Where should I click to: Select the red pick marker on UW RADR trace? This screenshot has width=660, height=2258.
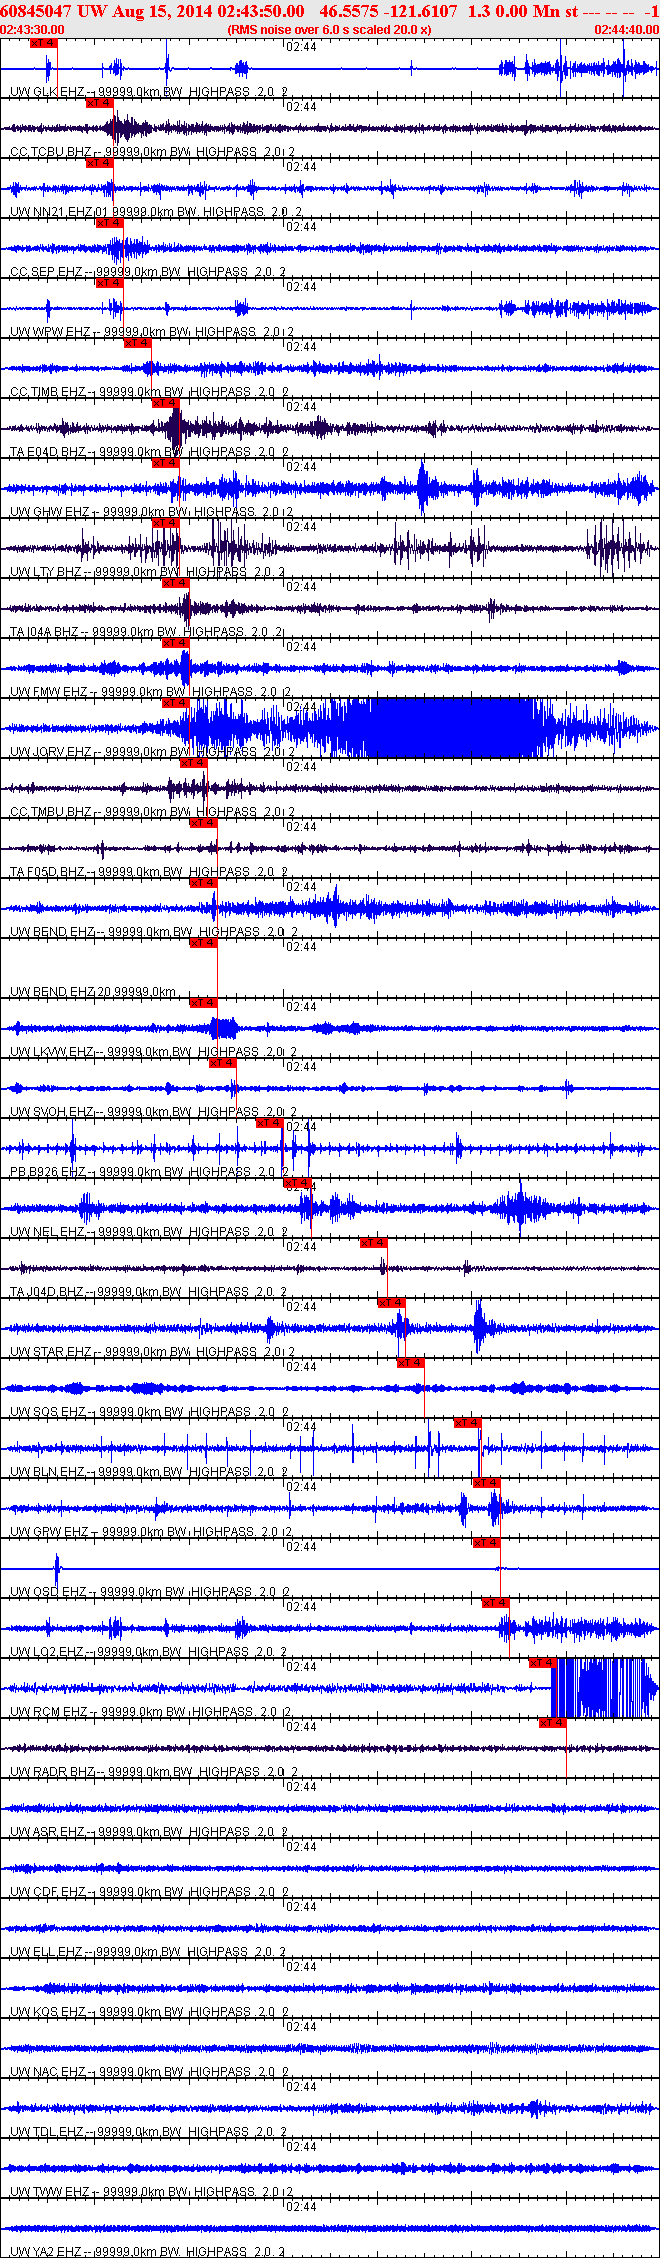[553, 1724]
